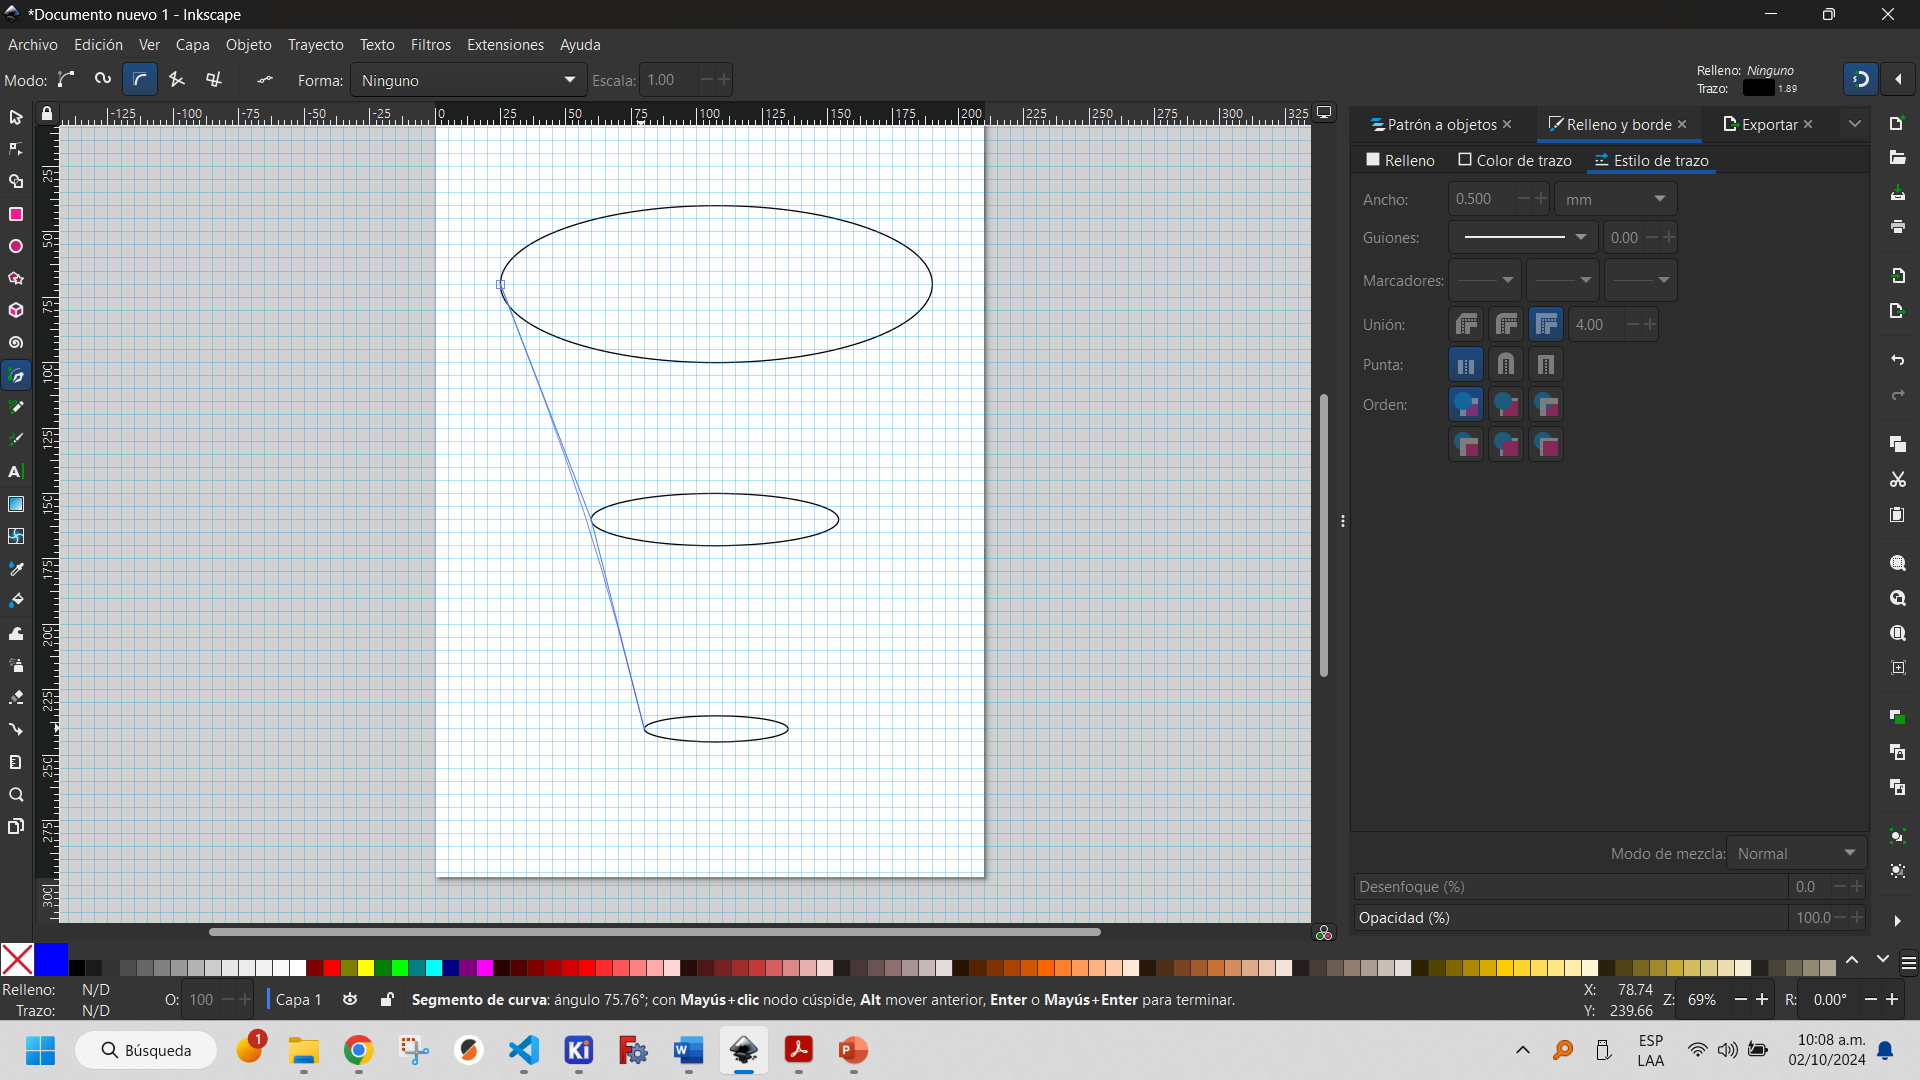Select the Paint bucket tool
This screenshot has width=1920, height=1080.
coord(16,600)
